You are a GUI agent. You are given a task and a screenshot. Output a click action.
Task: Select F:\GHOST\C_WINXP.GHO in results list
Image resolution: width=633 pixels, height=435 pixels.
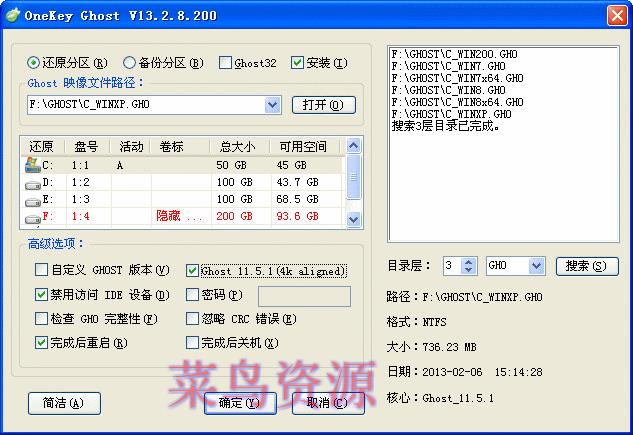coord(451,115)
